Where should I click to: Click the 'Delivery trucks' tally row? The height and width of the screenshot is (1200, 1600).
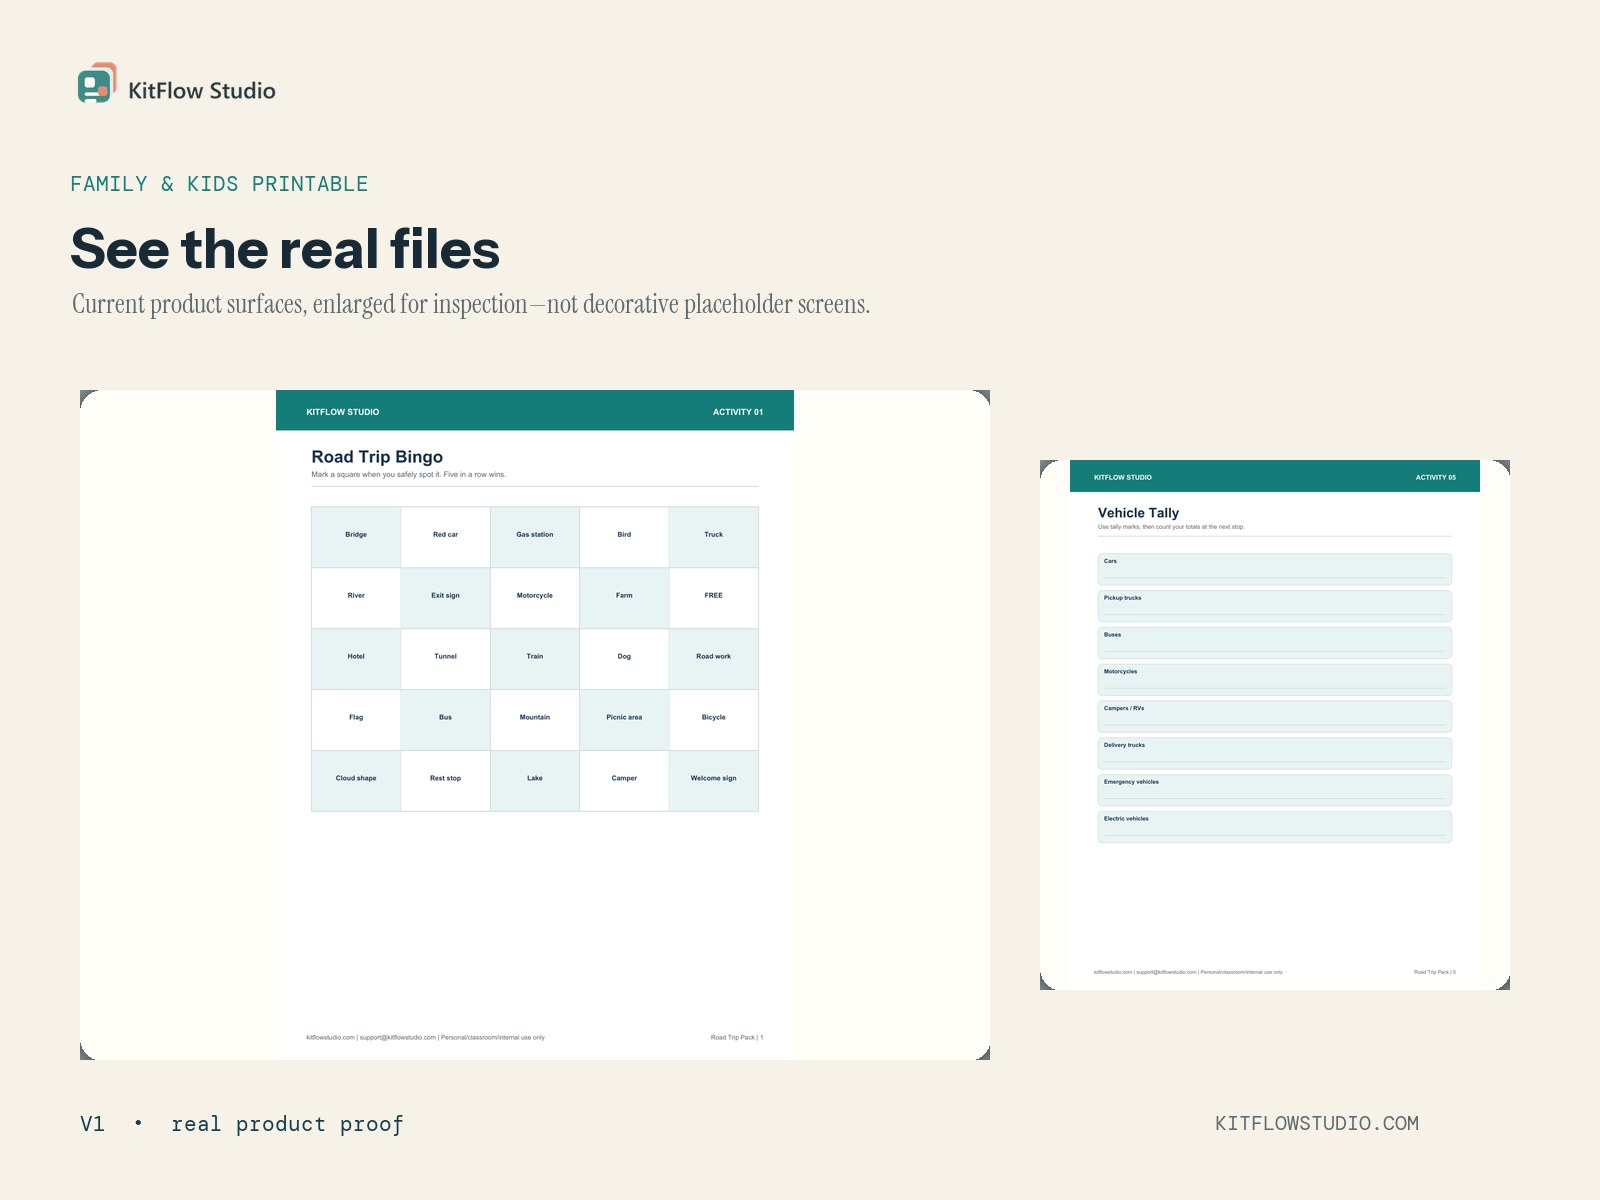tap(1275, 753)
